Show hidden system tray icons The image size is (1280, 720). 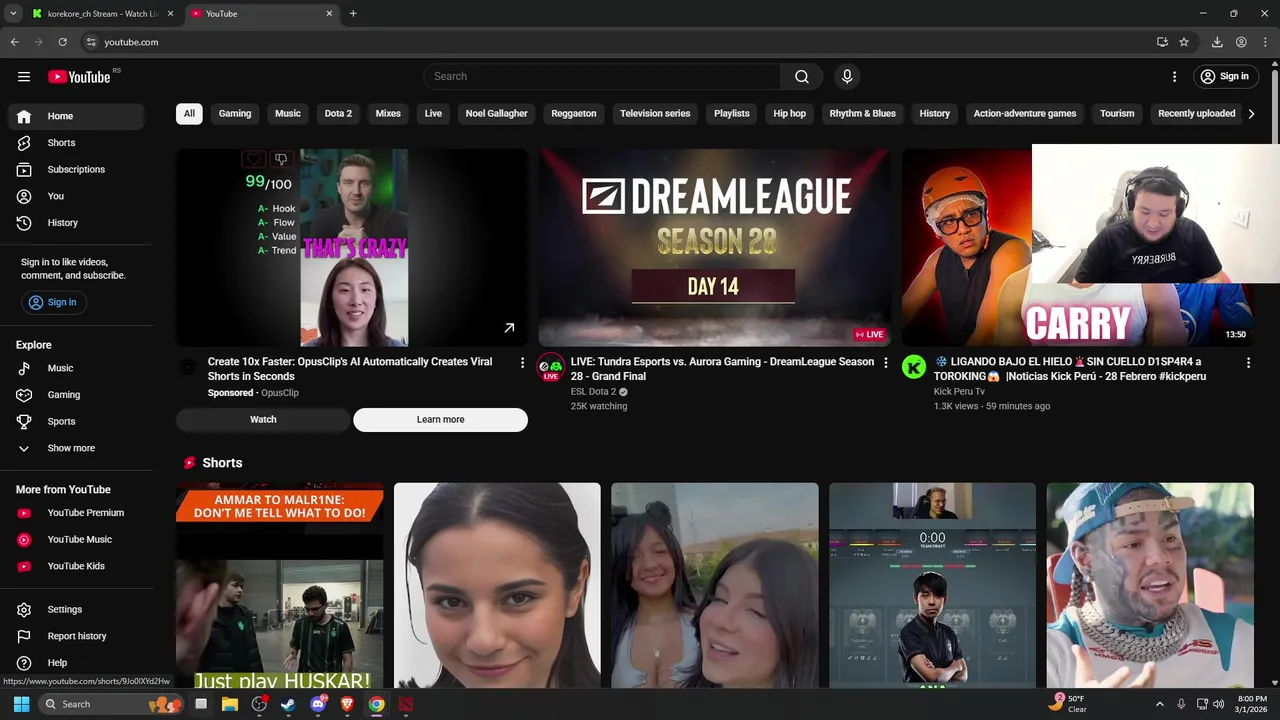point(1159,704)
